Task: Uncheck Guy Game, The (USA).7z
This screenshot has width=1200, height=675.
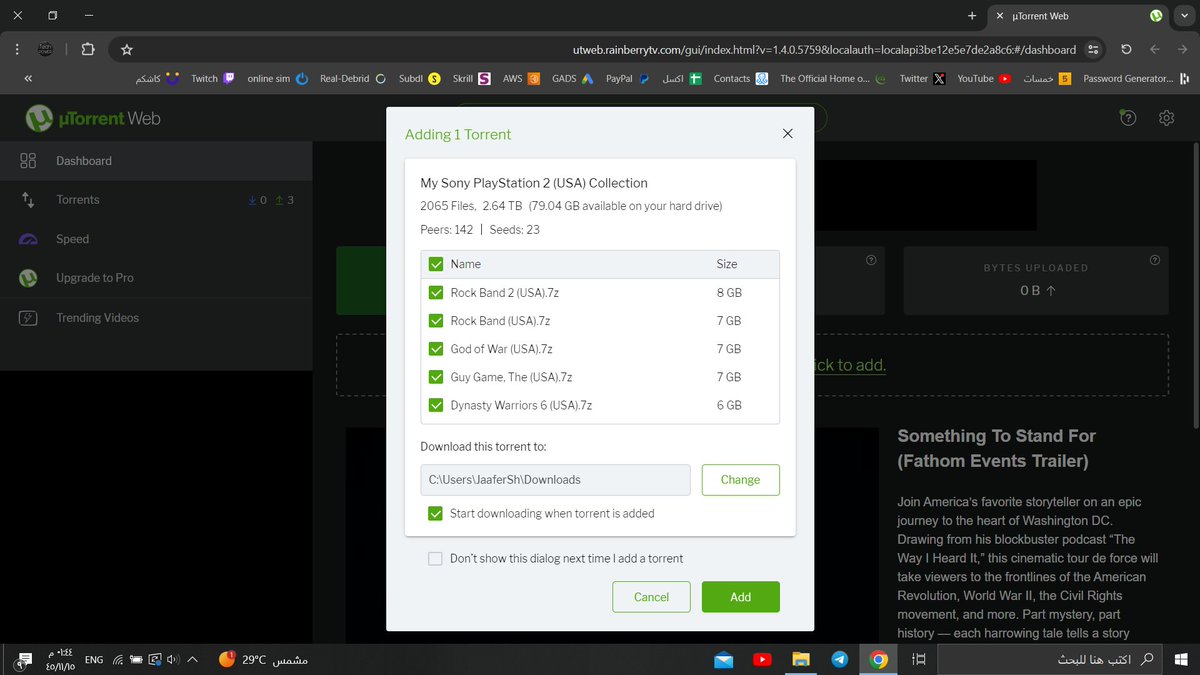Action: click(x=436, y=377)
